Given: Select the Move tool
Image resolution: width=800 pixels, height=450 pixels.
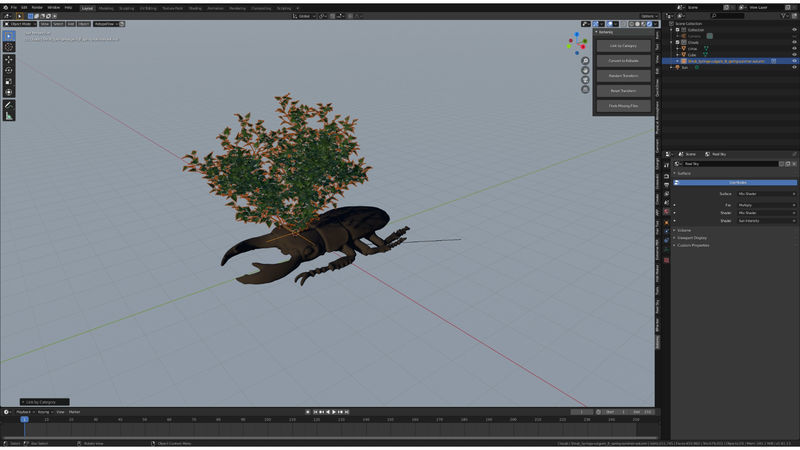Looking at the screenshot, I should [9, 60].
